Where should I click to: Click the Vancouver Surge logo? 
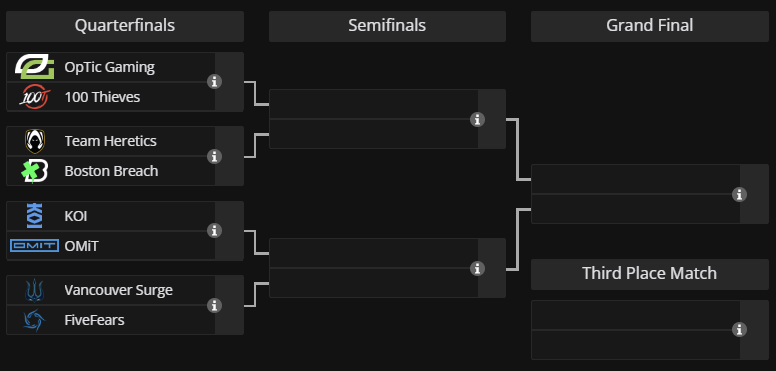tap(35, 290)
